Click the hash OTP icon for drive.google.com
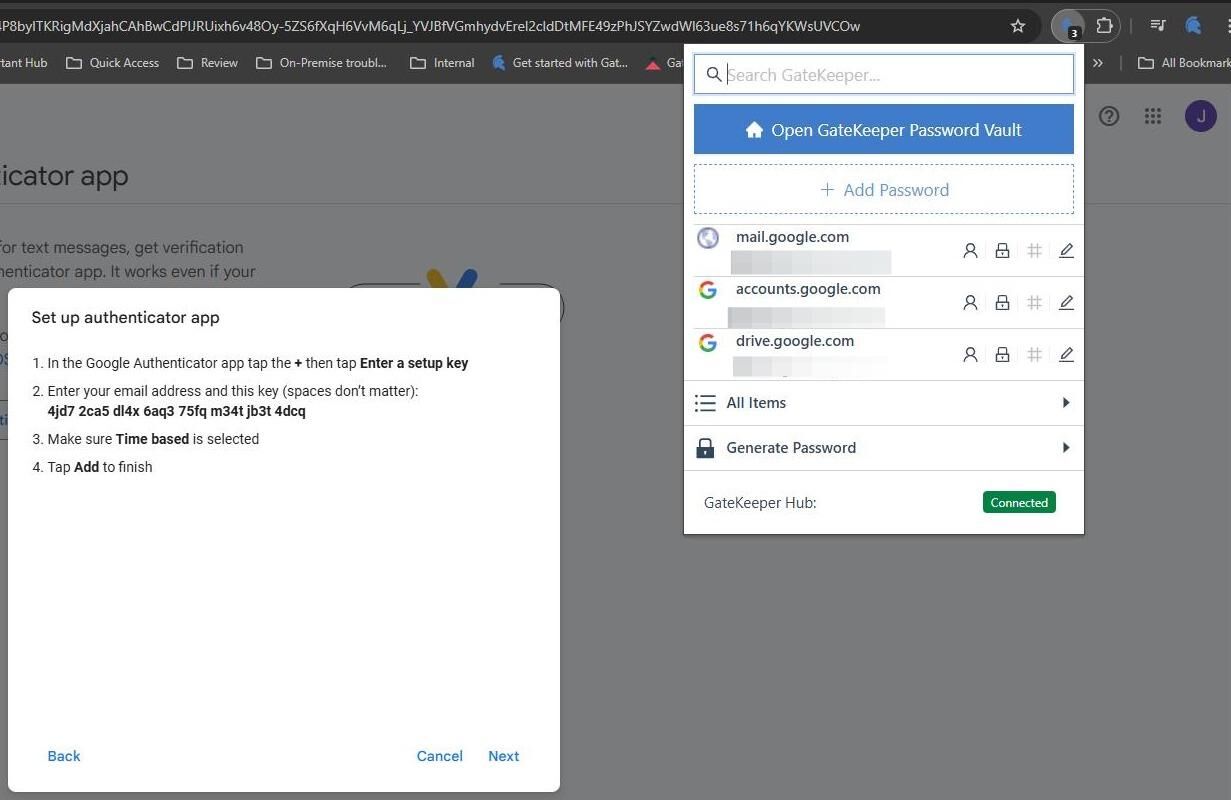1231x800 pixels. [1035, 354]
